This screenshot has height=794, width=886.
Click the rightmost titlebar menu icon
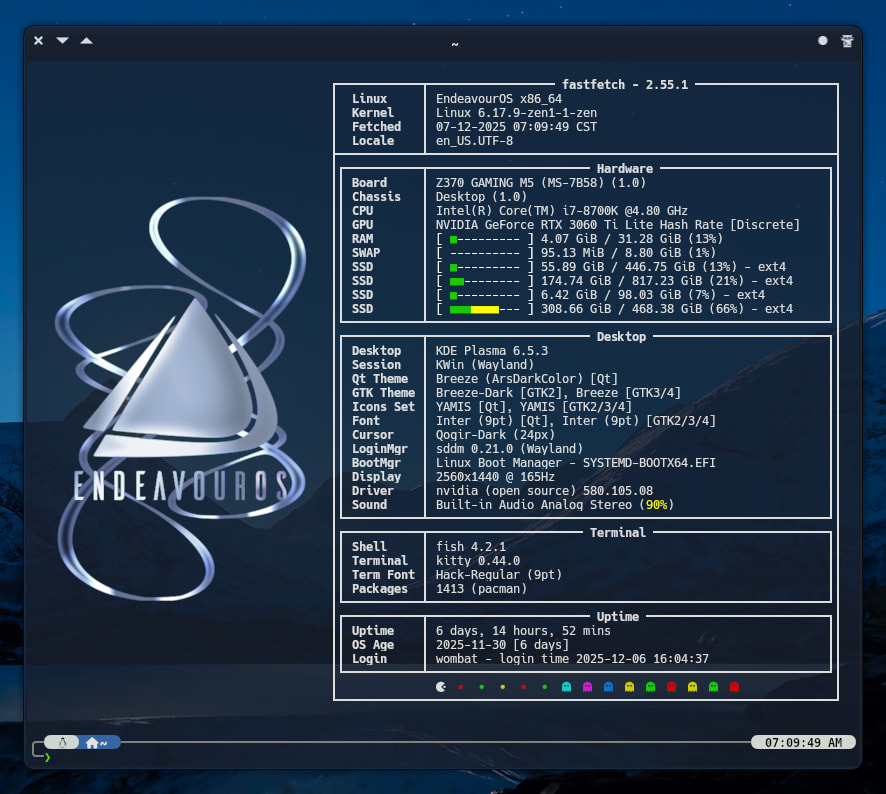[847, 41]
